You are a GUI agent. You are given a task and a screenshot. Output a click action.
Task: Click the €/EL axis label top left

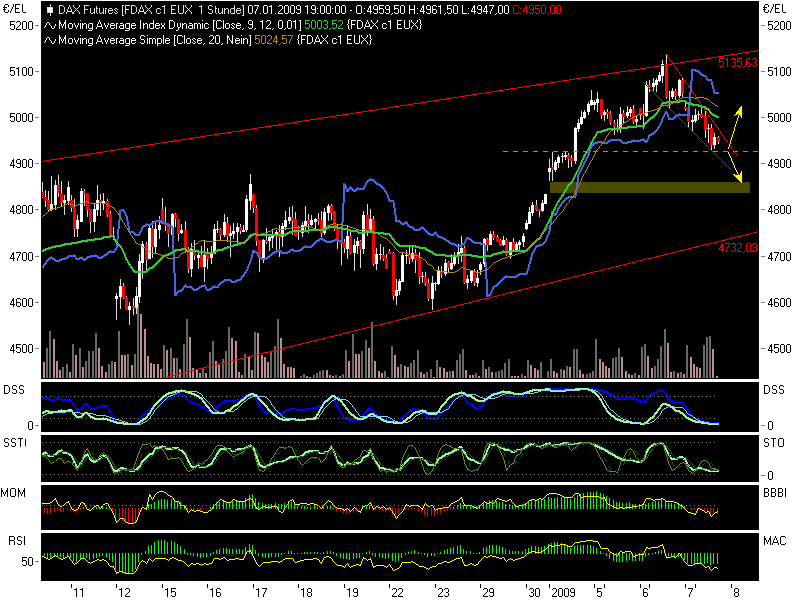pyautogui.click(x=14, y=8)
